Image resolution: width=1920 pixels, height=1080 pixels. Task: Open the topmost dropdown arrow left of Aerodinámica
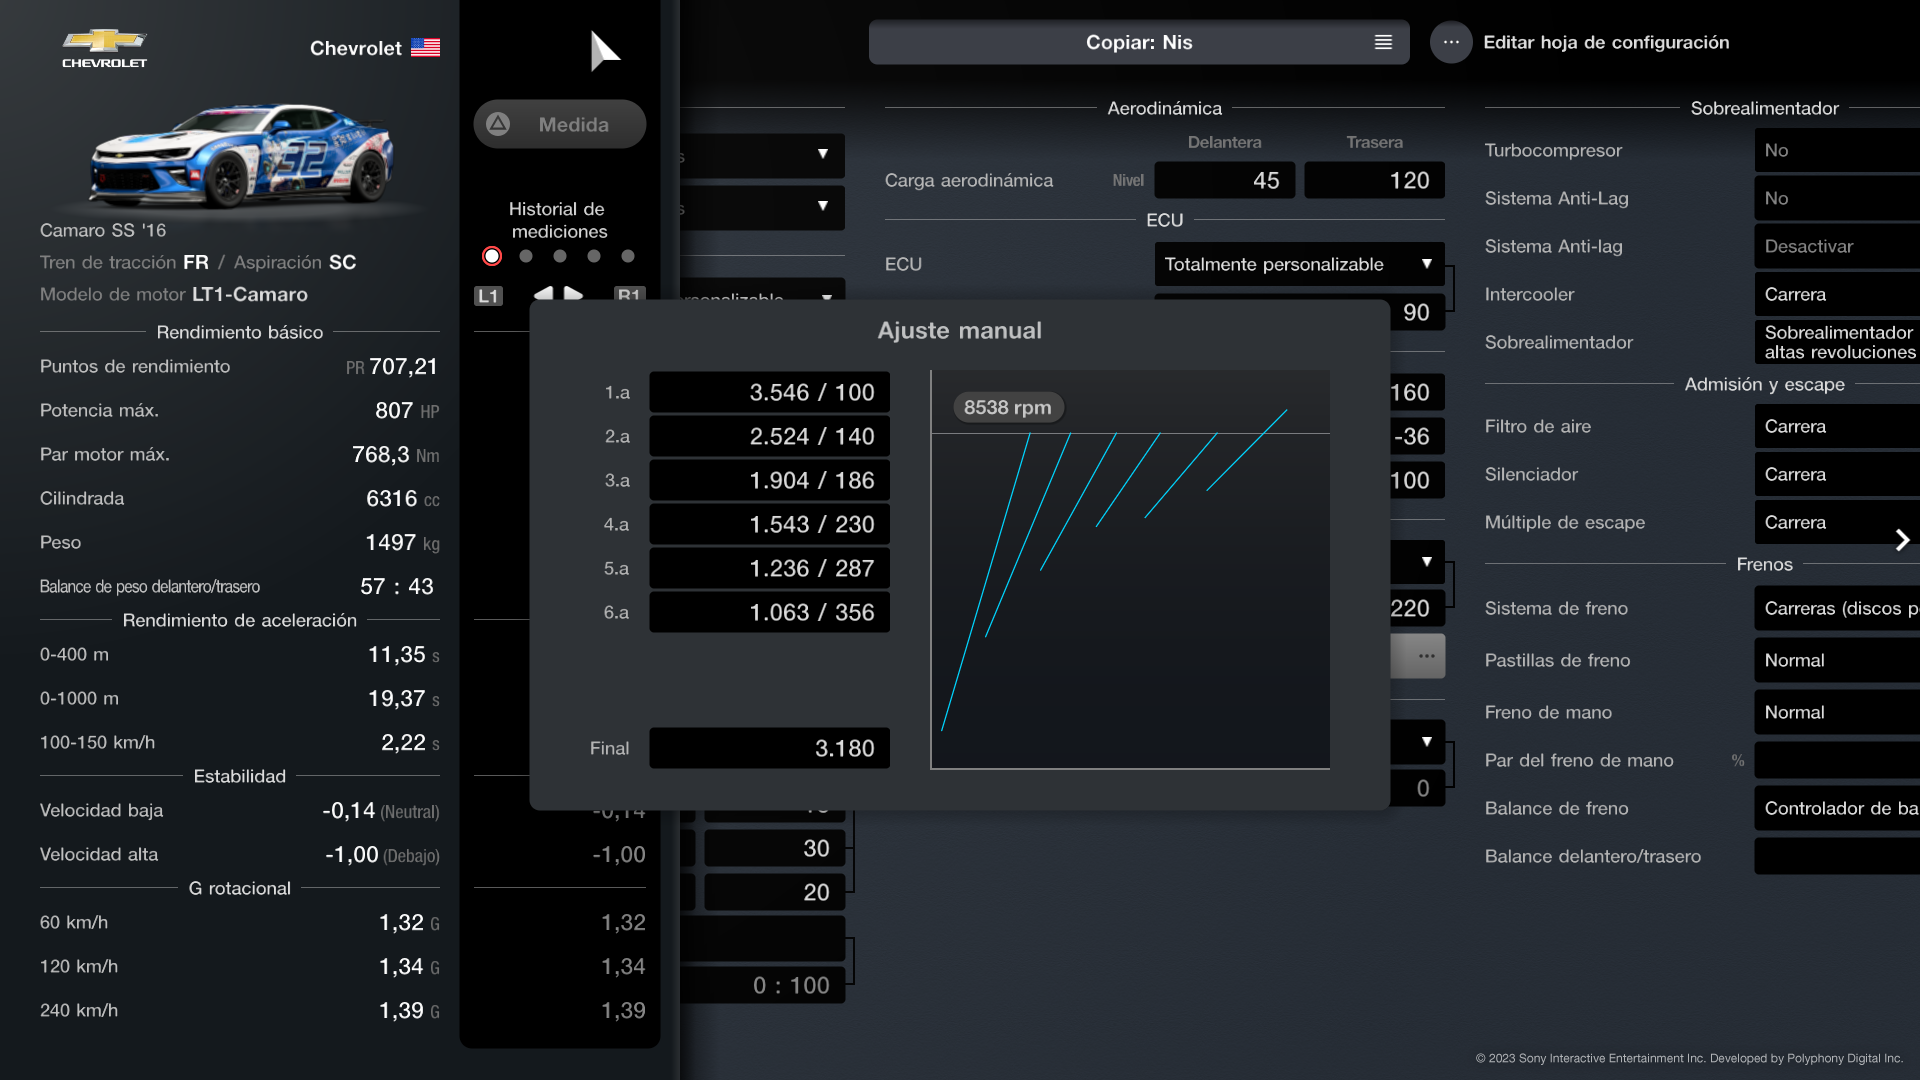click(822, 154)
